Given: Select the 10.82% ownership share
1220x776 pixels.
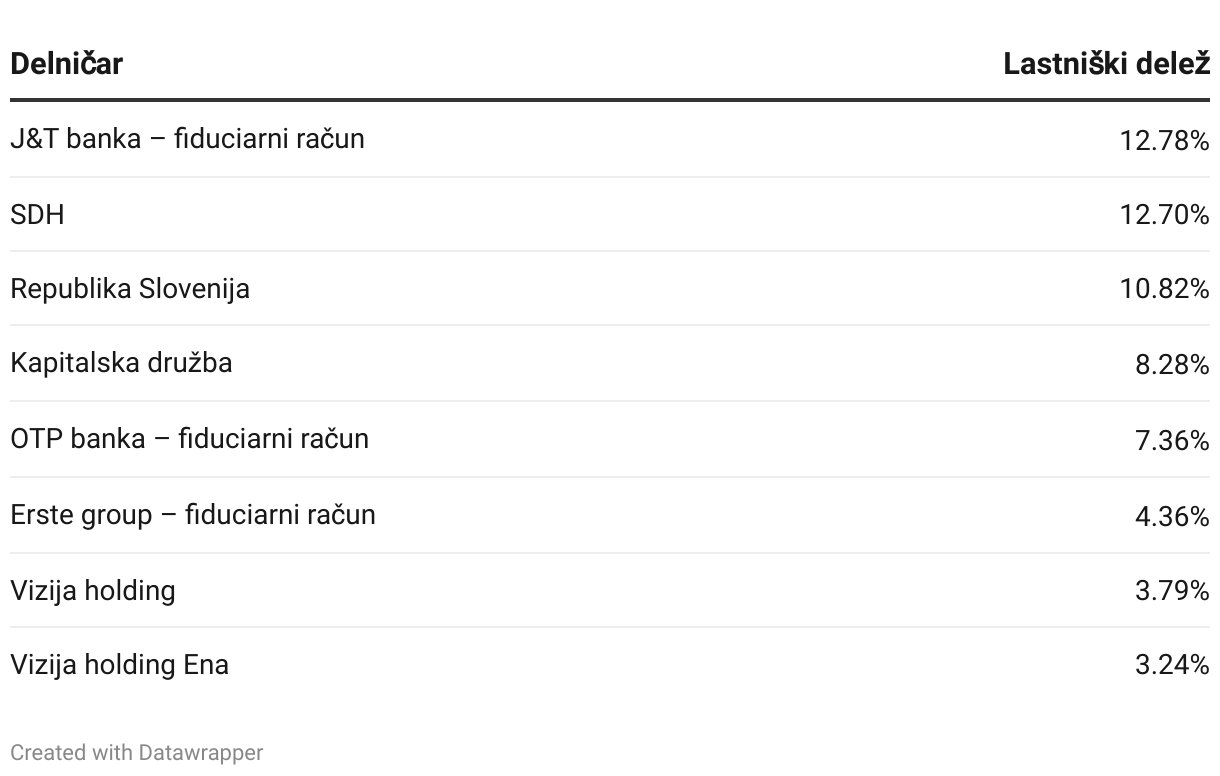Looking at the screenshot, I should point(1165,288).
